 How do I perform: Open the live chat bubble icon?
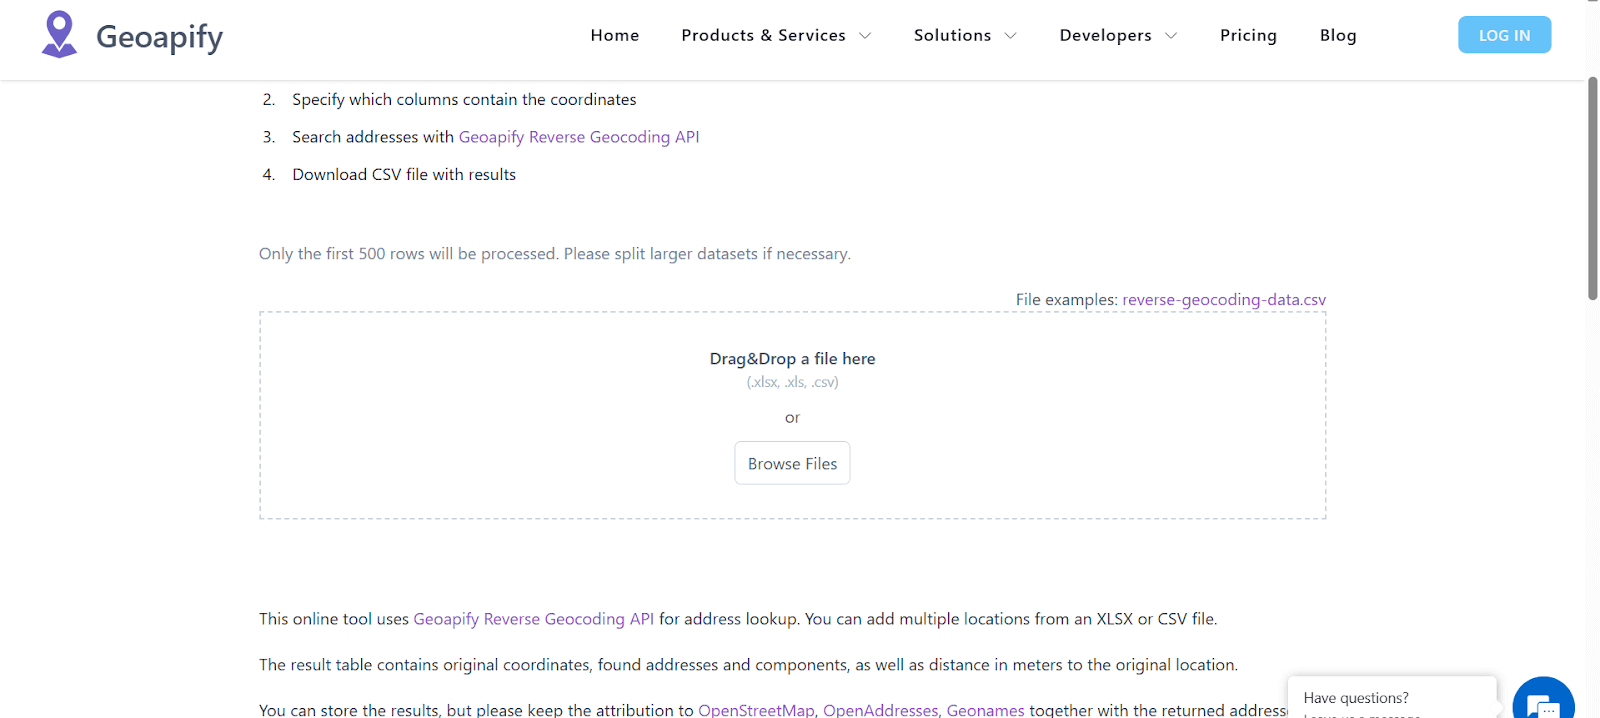1543,702
